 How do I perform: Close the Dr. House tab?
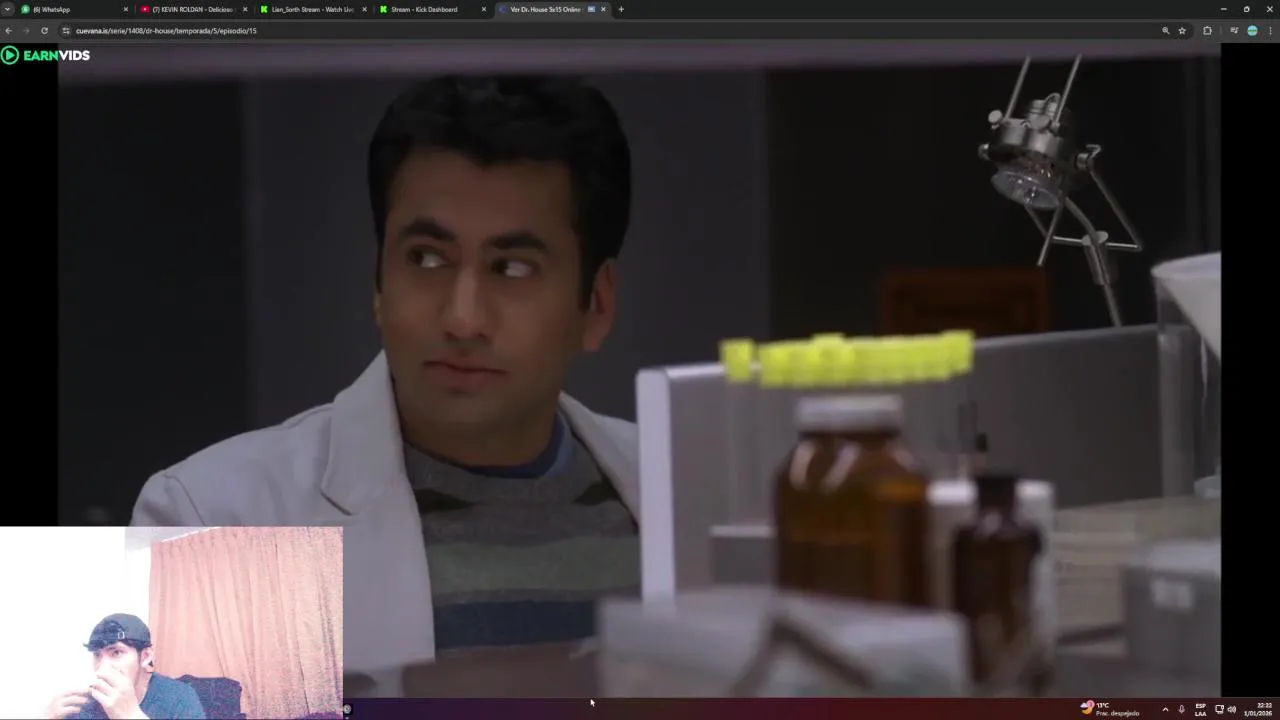click(x=603, y=9)
